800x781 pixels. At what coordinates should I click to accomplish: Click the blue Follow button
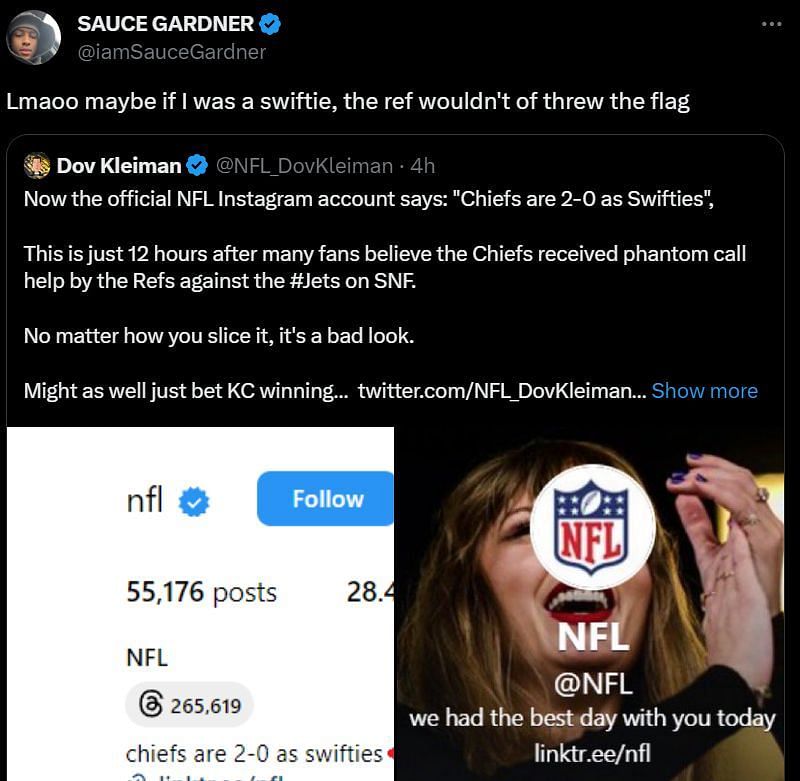326,498
